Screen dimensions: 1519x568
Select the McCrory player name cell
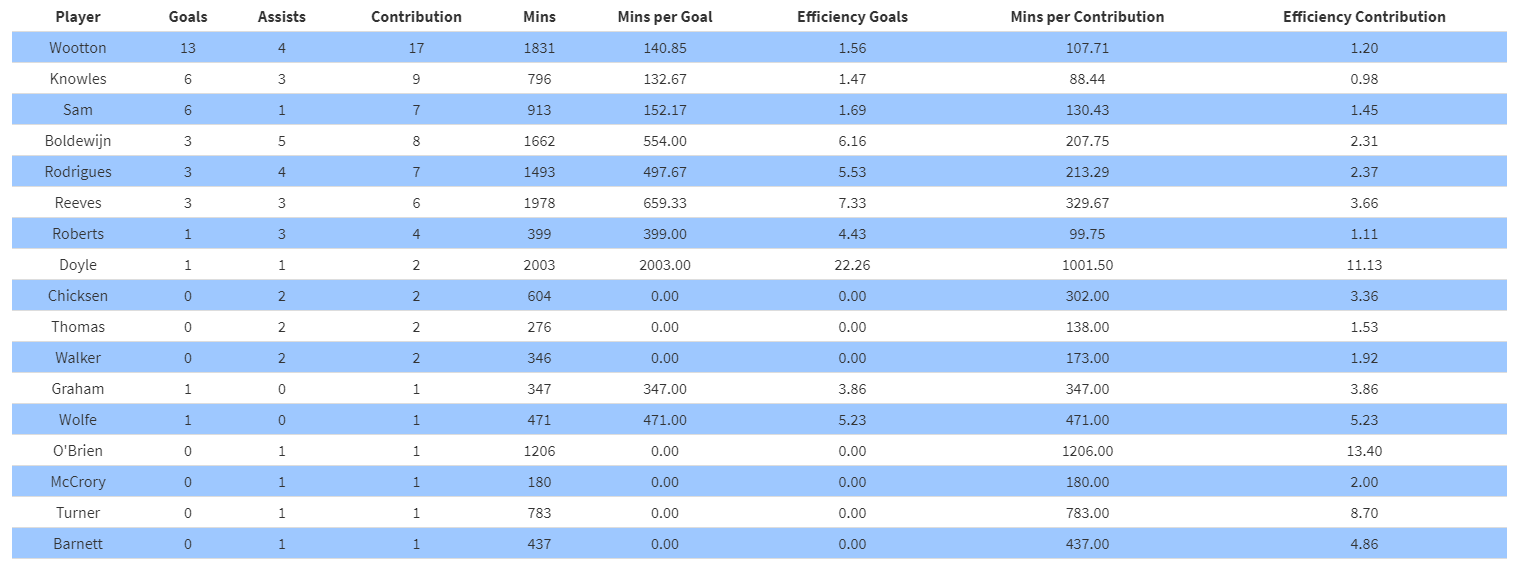coord(78,482)
